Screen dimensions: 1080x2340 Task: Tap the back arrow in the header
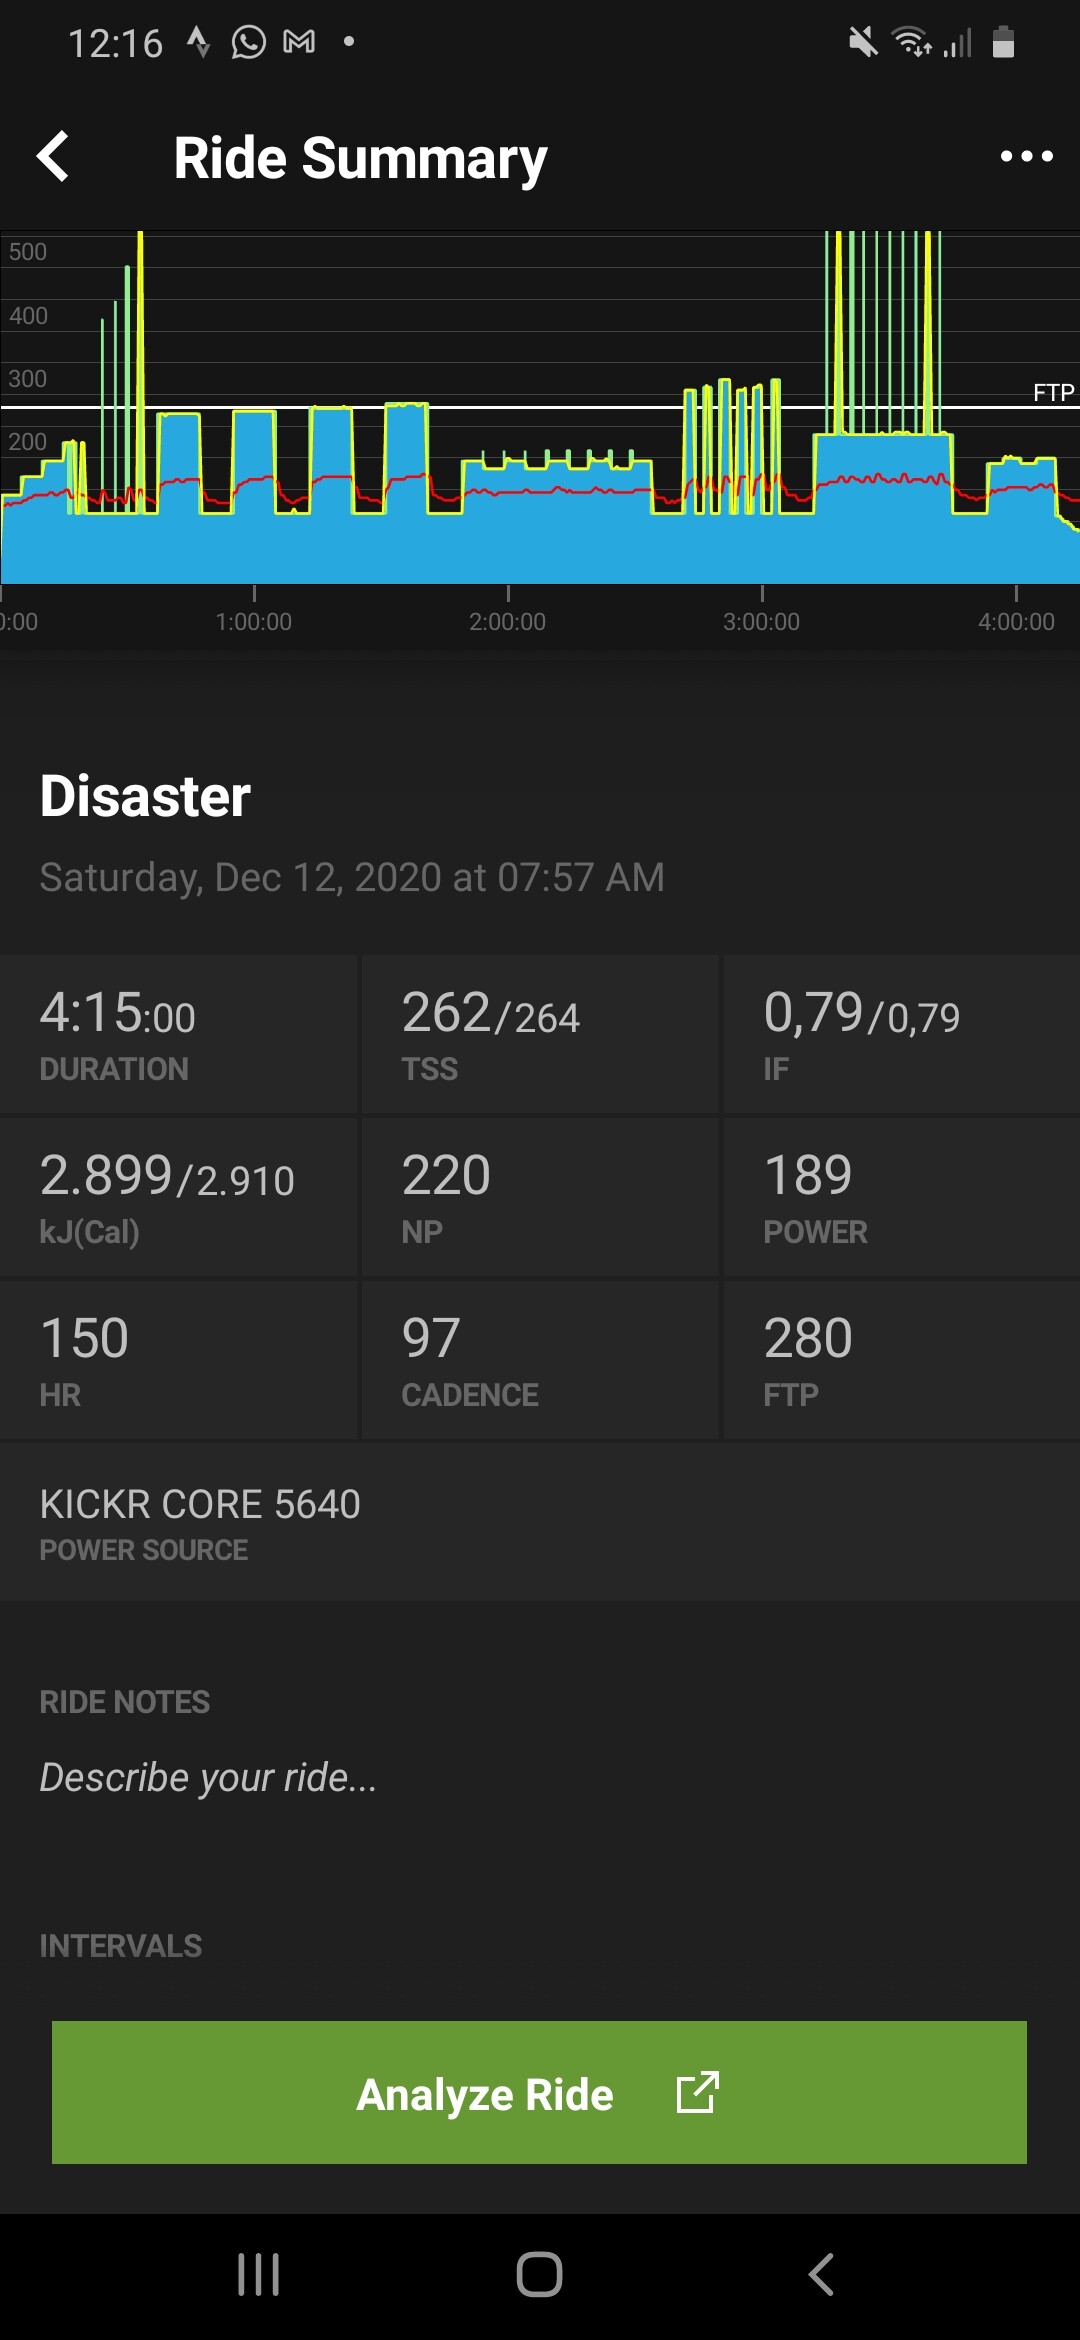(54, 157)
